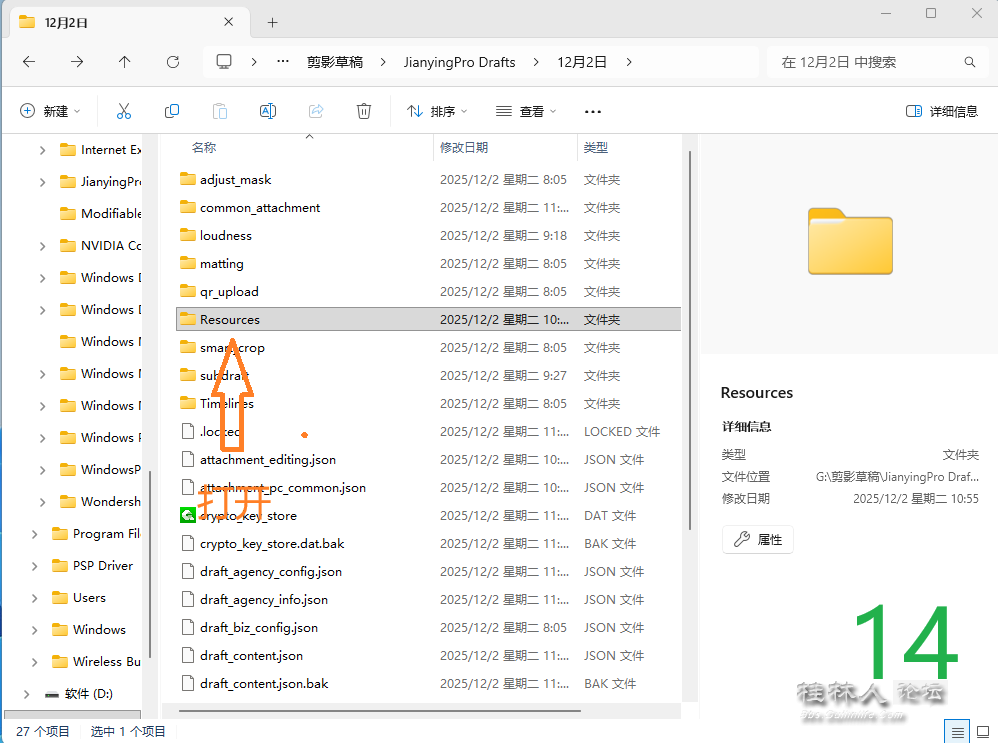Toggle the Details pane button

click(941, 111)
